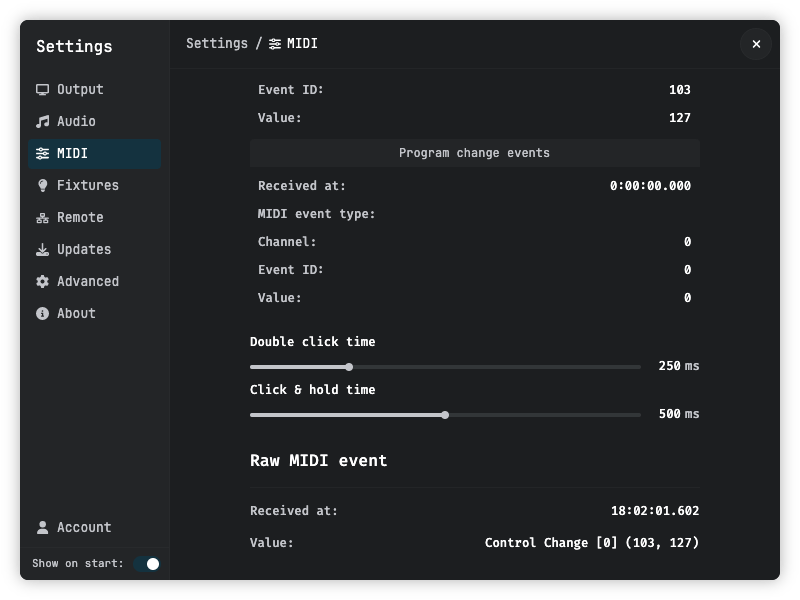
Task: Select the MIDI settings page
Action: pyautogui.click(x=94, y=154)
